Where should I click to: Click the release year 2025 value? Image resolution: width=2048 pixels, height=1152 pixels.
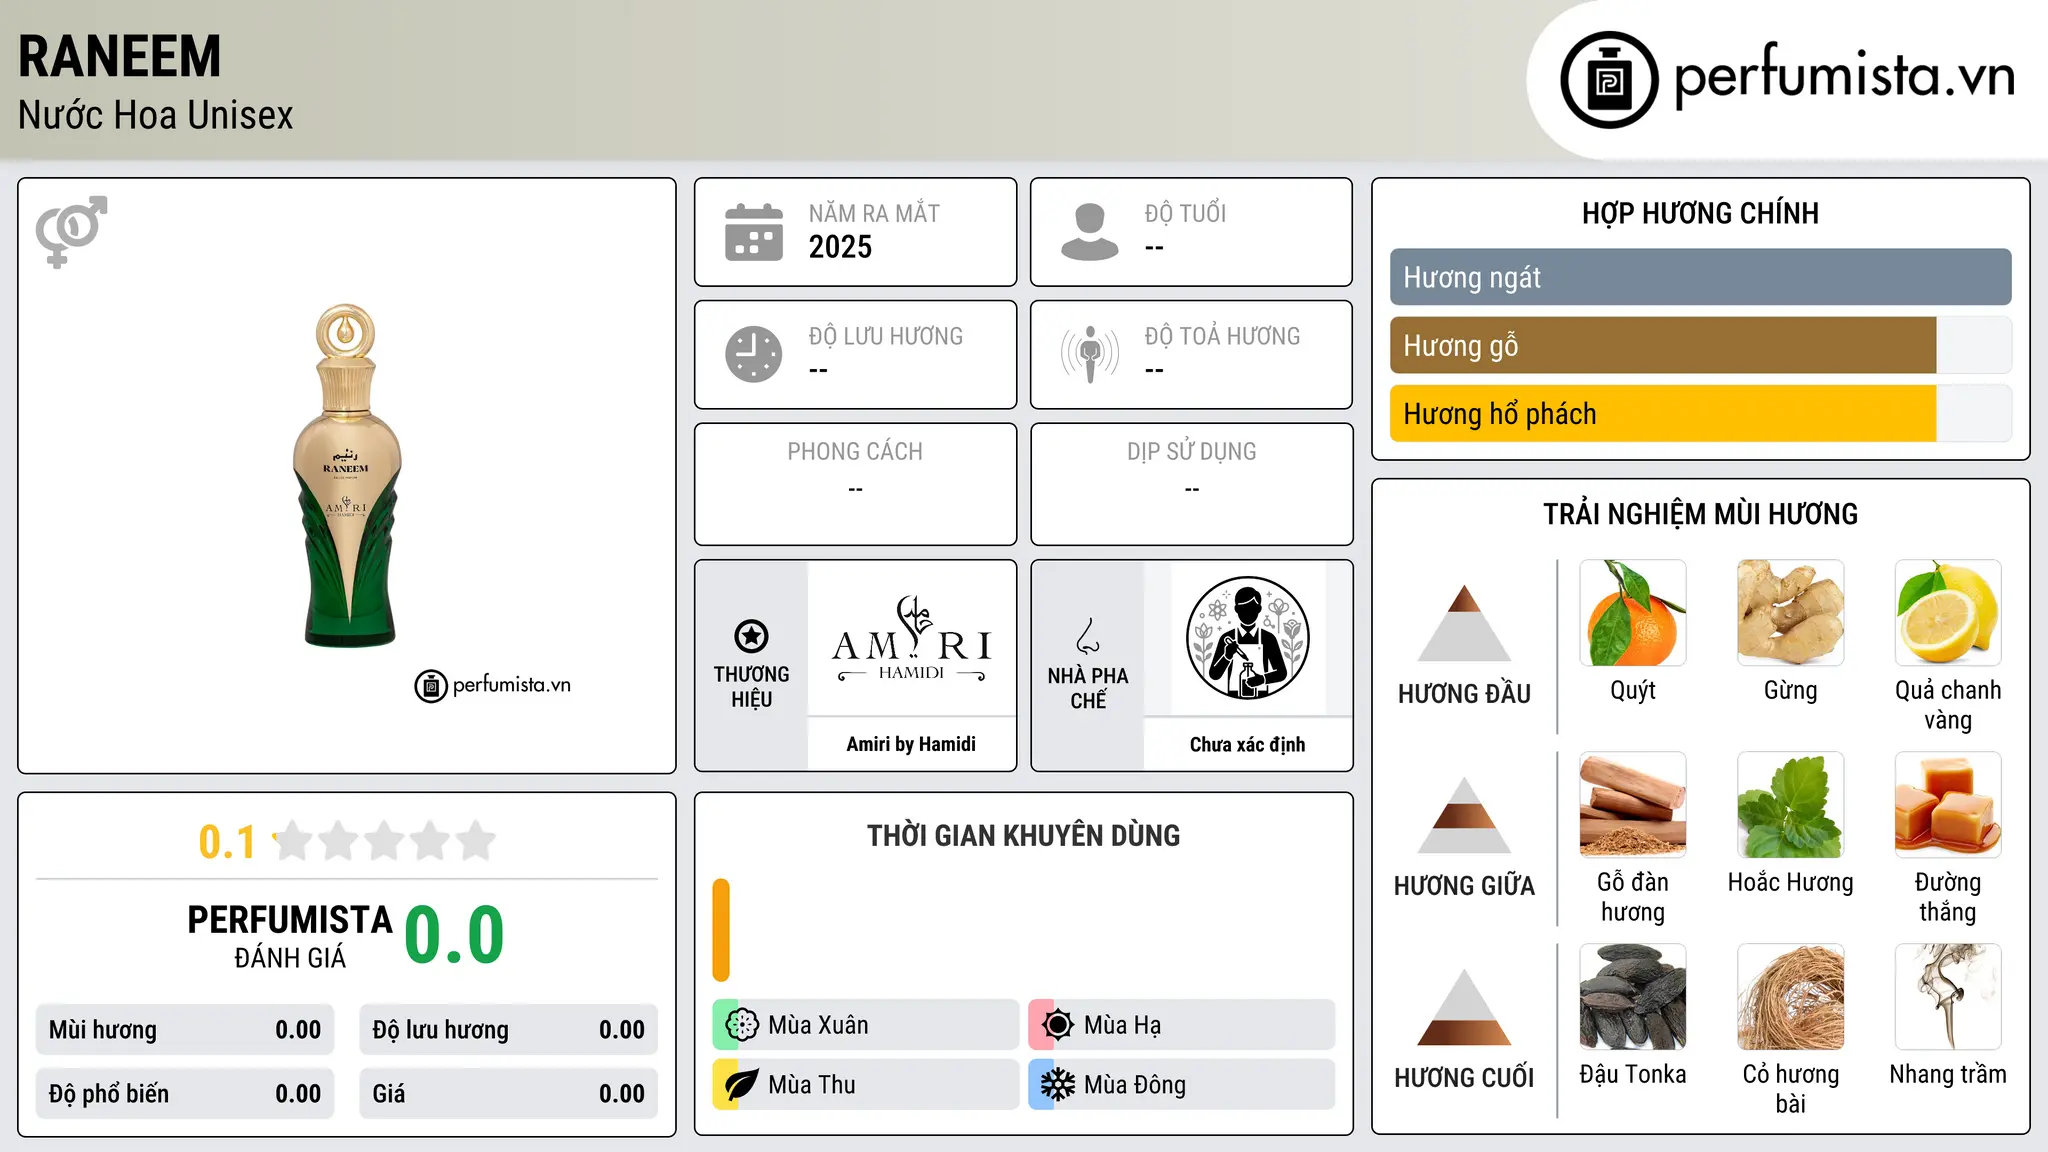pos(840,247)
